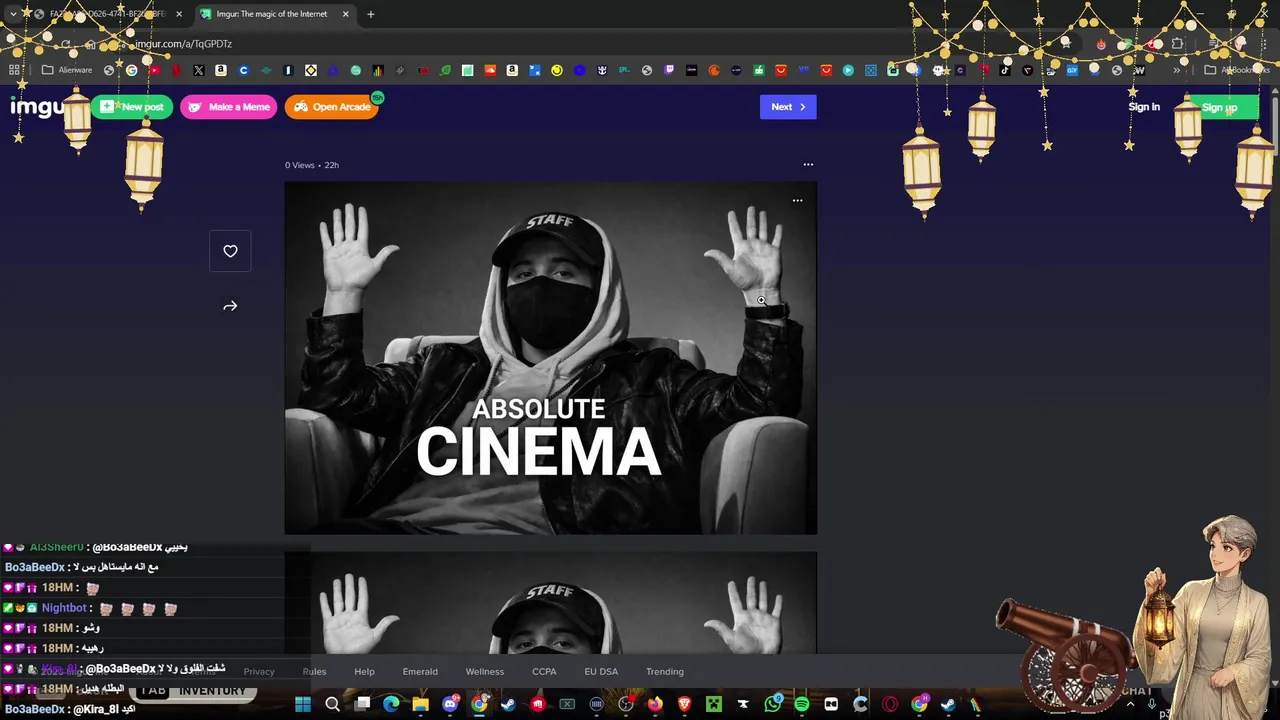
Task: Open the apps grid in bookmarks bar
Action: coord(15,70)
